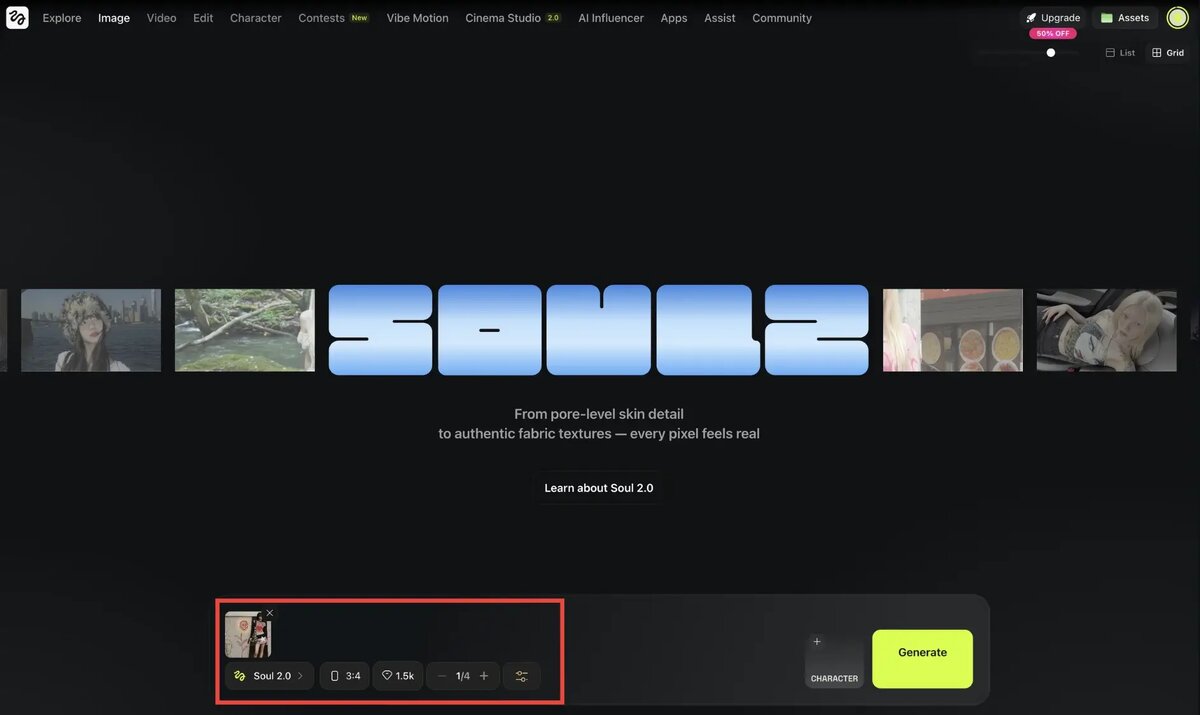Image resolution: width=1200 pixels, height=715 pixels.
Task: Click the Higgsfield logo icon
Action: coord(17,17)
